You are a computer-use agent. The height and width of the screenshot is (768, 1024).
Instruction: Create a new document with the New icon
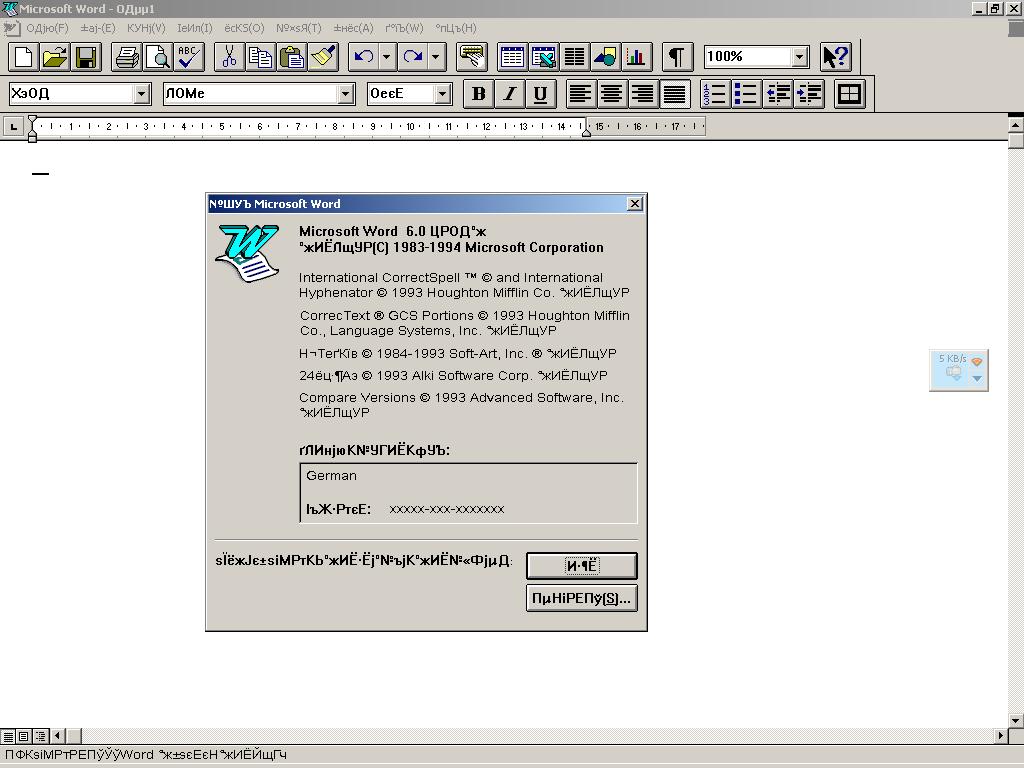click(24, 57)
